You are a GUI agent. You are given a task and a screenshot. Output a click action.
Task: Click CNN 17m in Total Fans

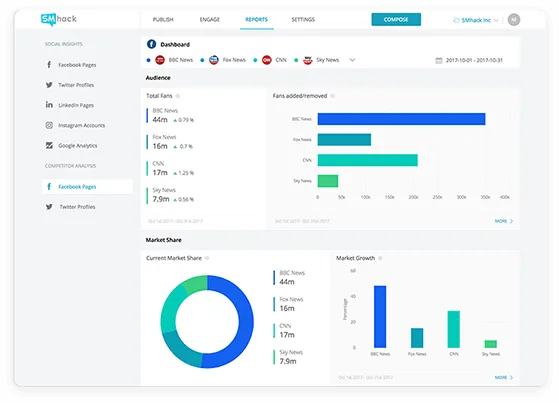[171, 168]
